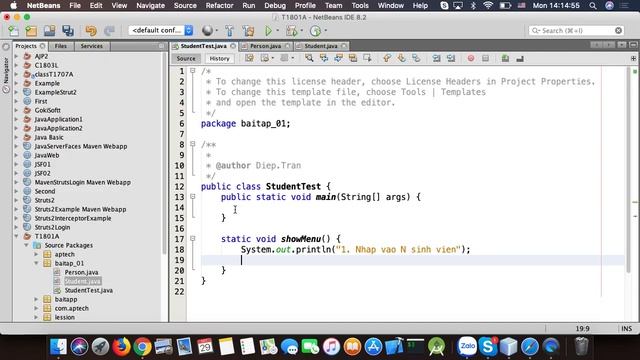Open the Navigate menu
Image resolution: width=640 pixels, height=360 pixels.
coord(151,6)
